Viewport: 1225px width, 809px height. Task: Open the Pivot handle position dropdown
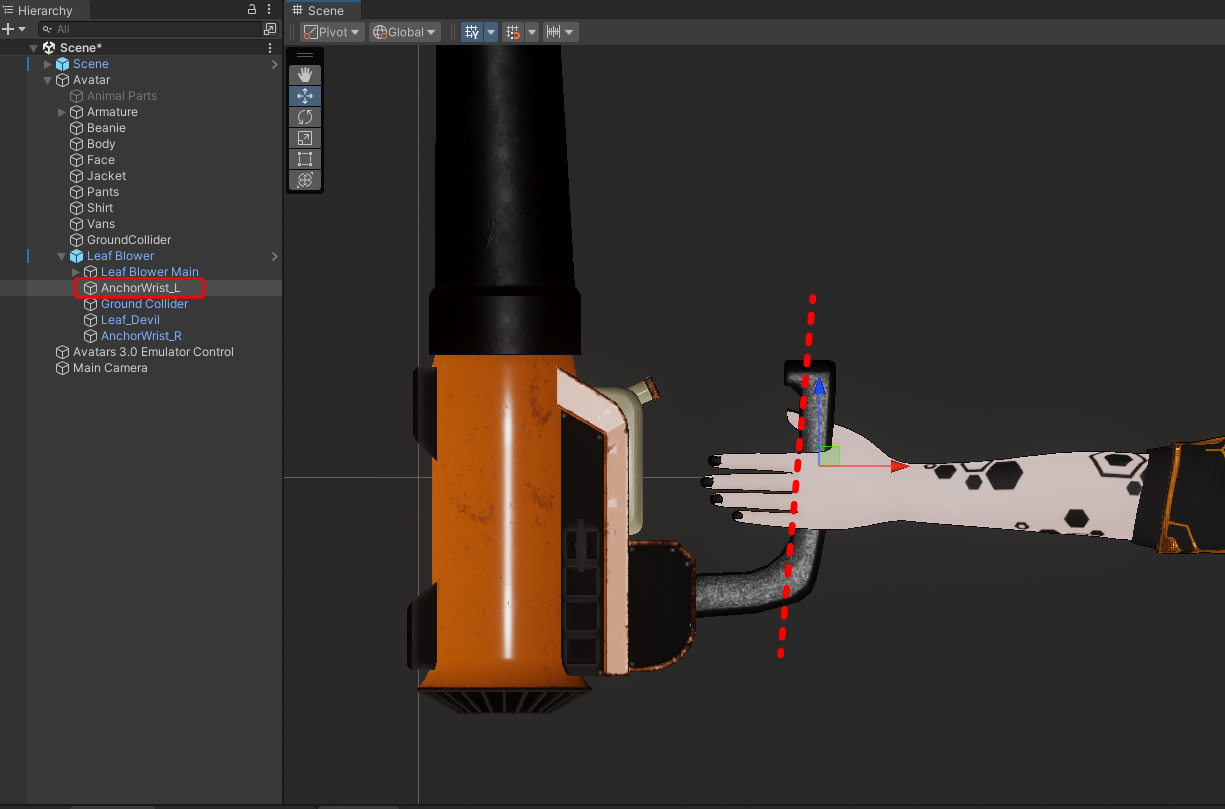click(332, 32)
